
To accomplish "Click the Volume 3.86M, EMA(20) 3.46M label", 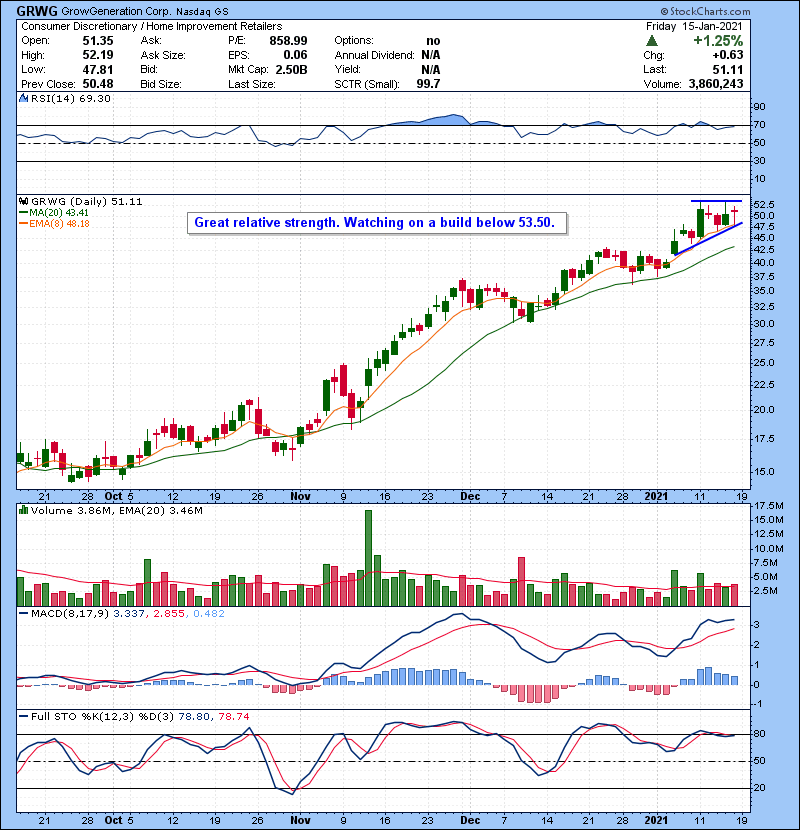I will point(116,511).
